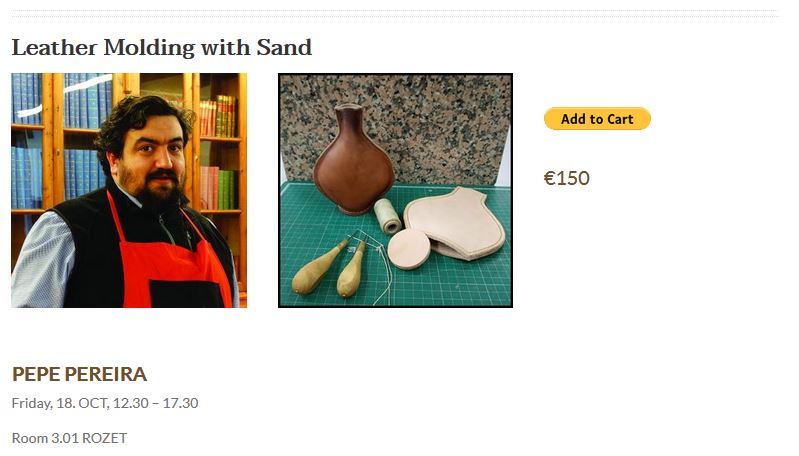Screen dimensions: 799x456
Task: Select the Leather Molding with Sand heading
Action: [162, 47]
